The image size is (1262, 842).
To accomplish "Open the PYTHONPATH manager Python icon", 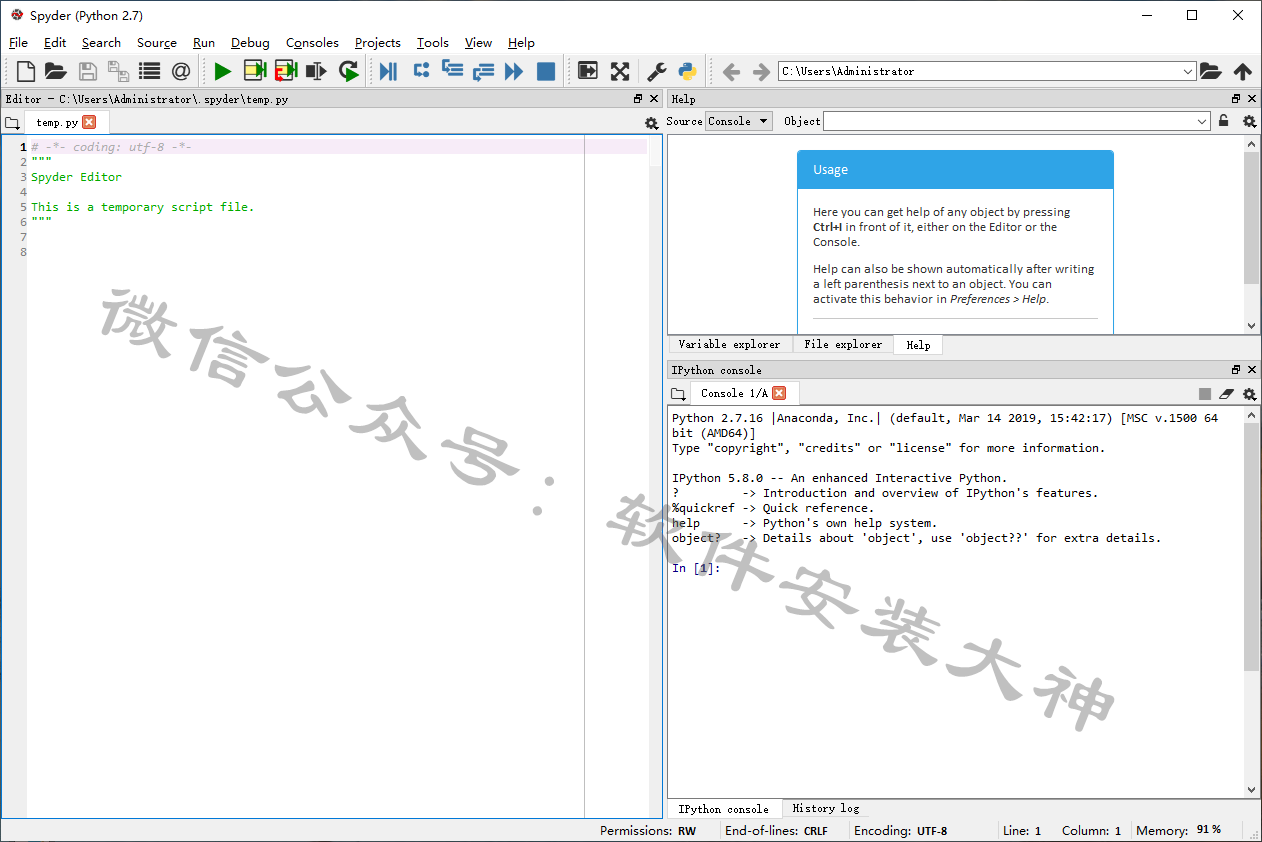I will click(x=687, y=71).
